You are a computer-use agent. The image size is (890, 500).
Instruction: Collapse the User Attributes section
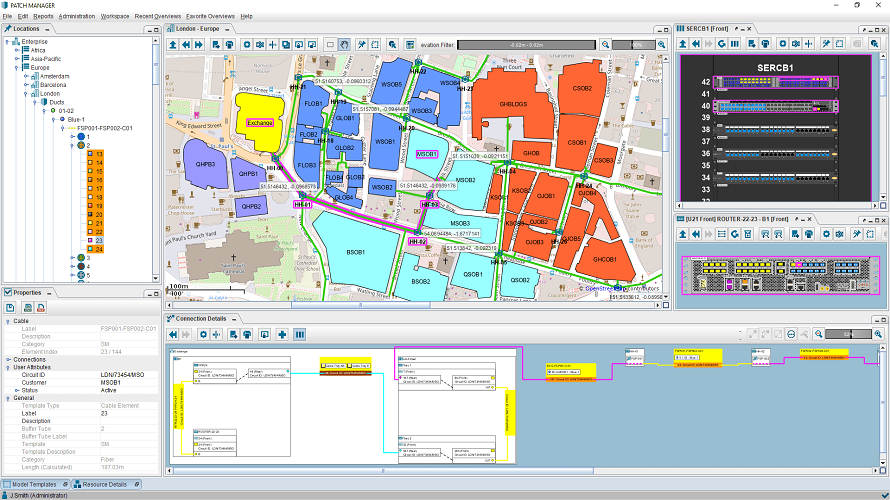tap(8, 368)
